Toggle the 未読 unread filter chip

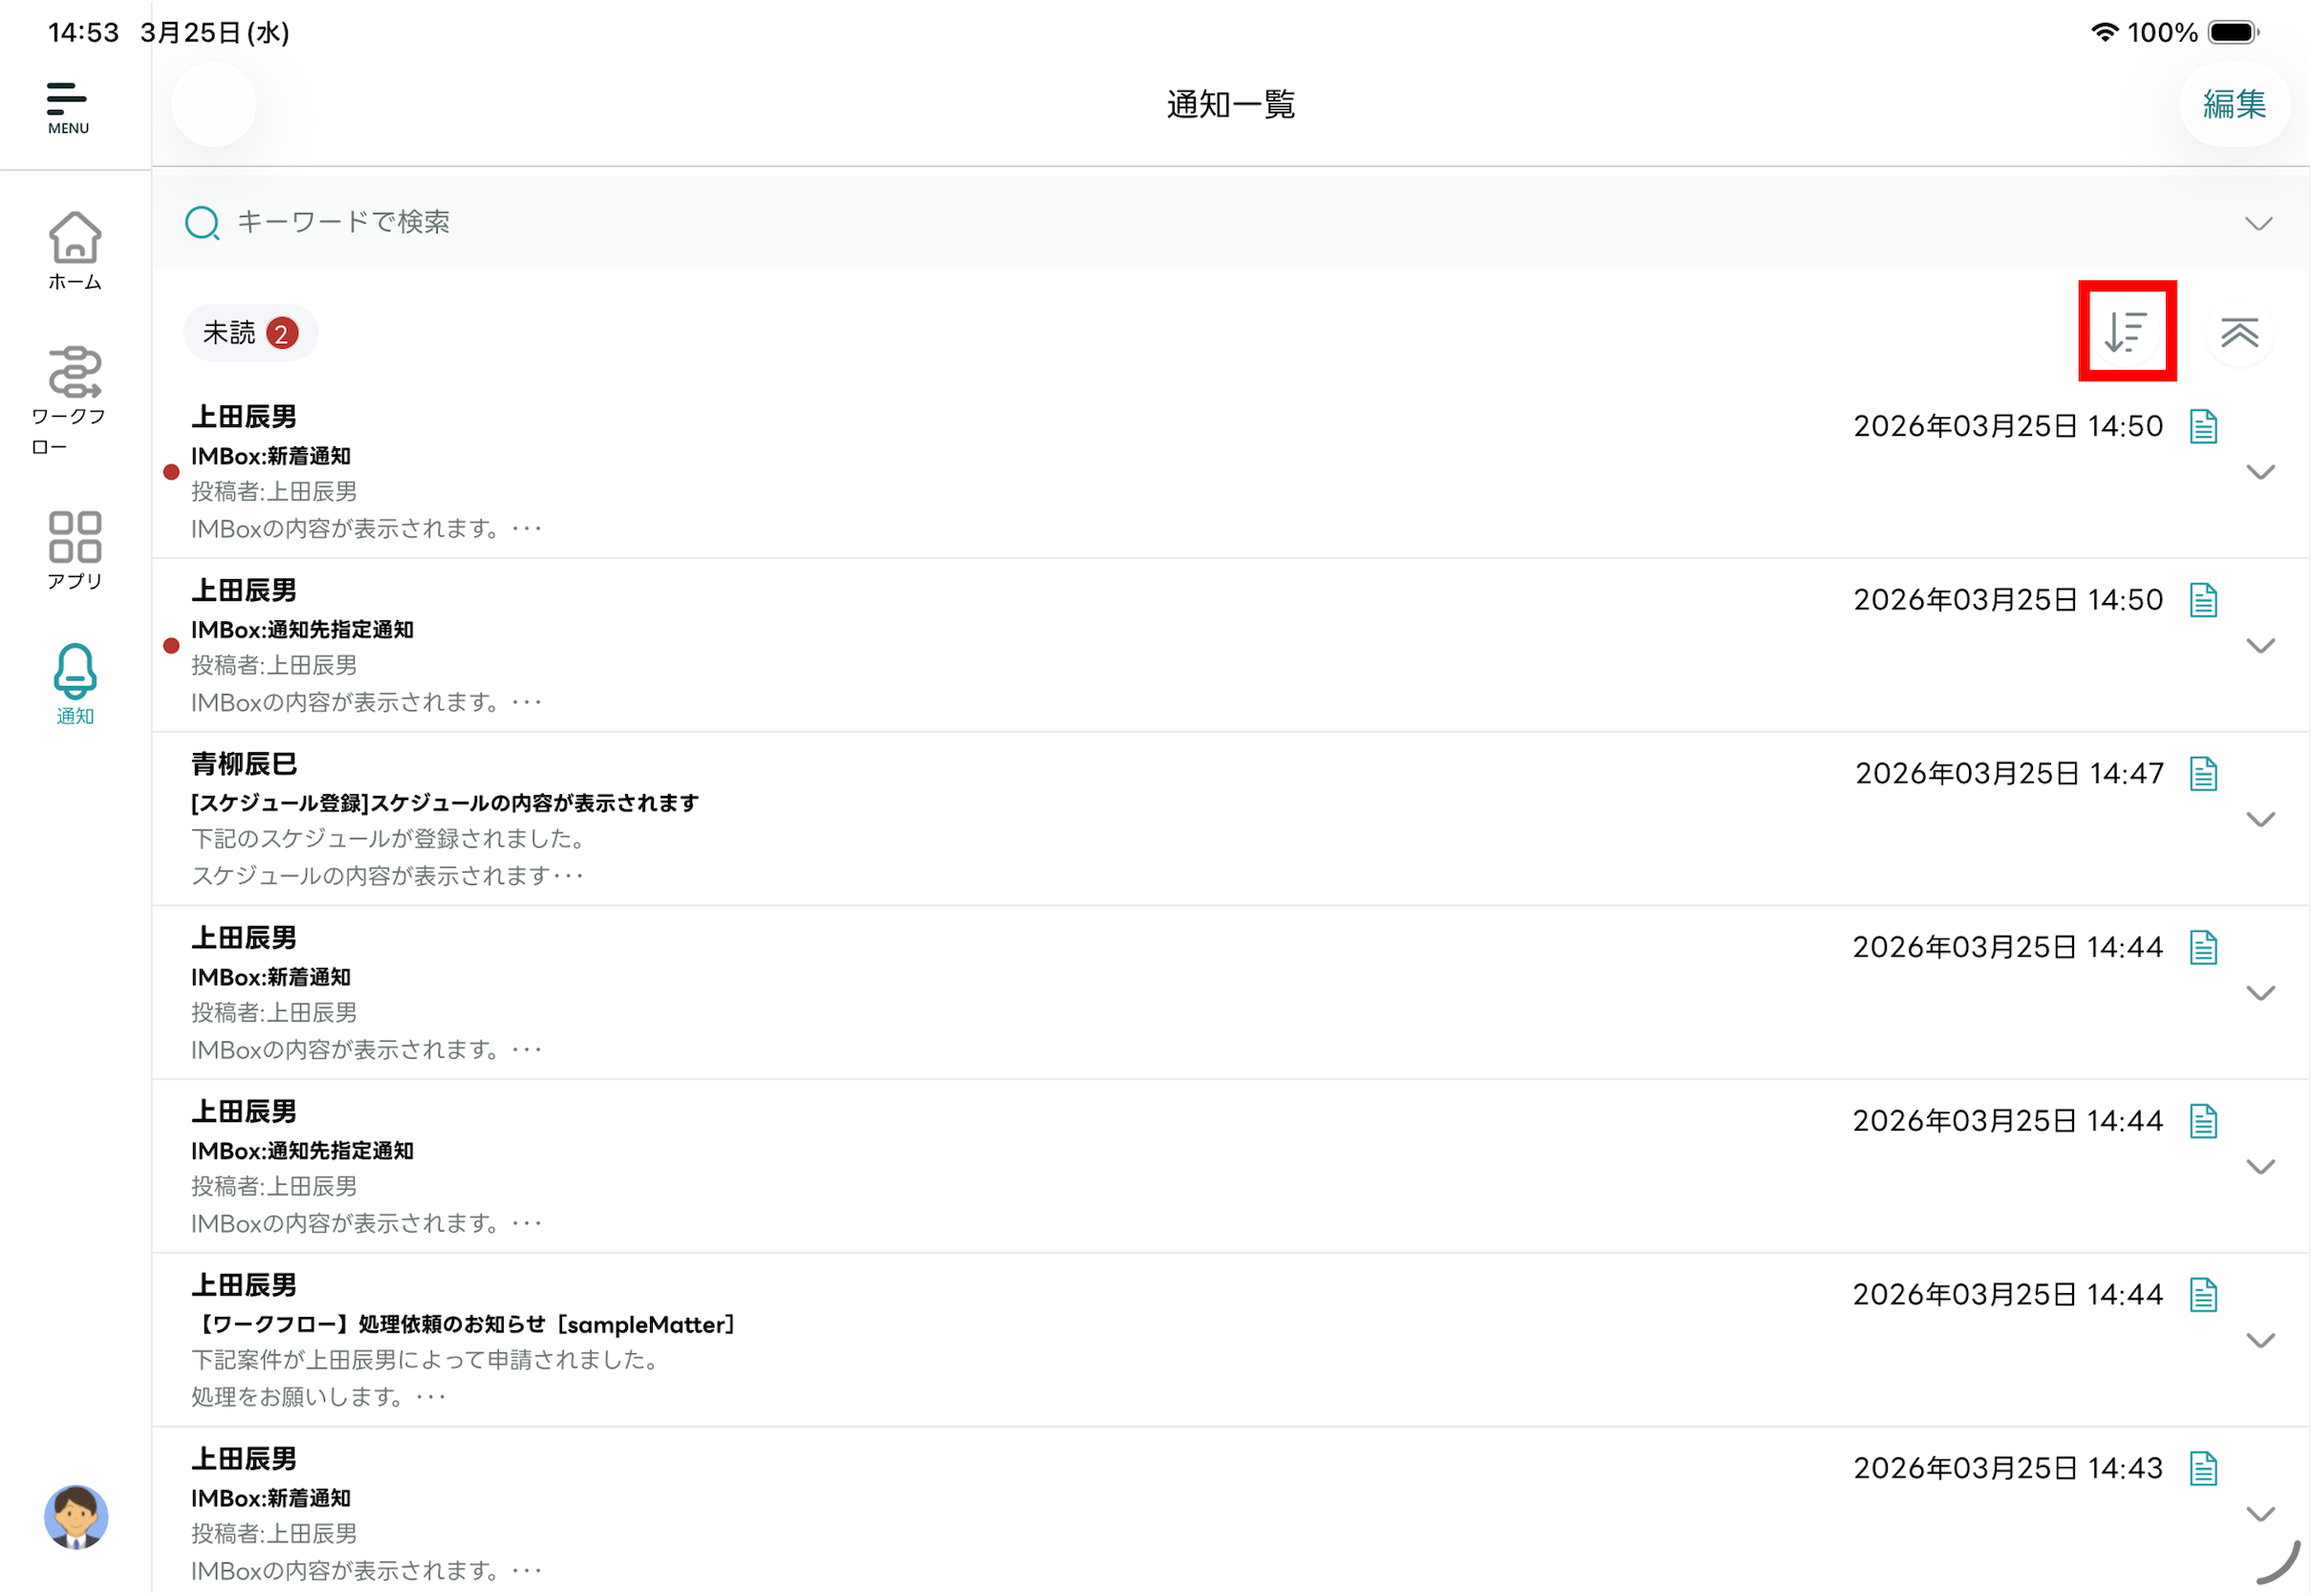[250, 333]
